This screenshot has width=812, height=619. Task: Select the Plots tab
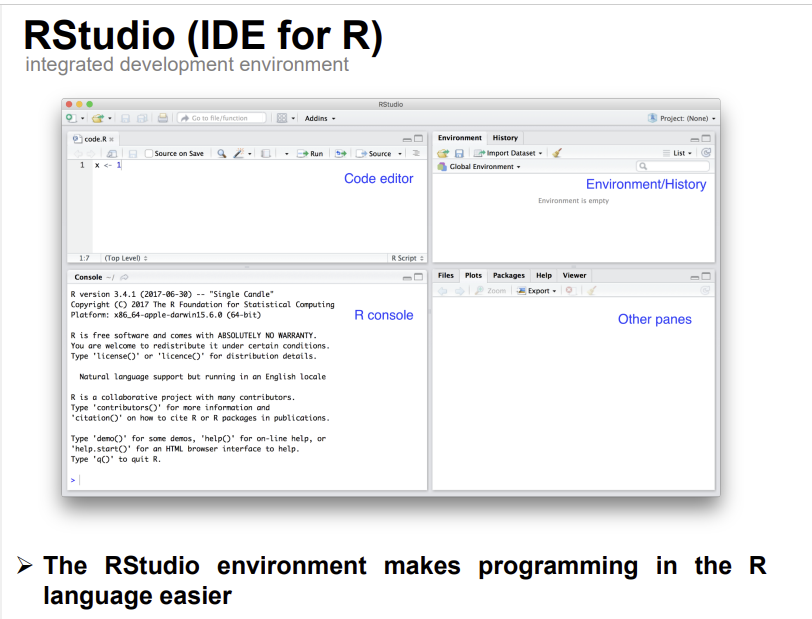[473, 276]
